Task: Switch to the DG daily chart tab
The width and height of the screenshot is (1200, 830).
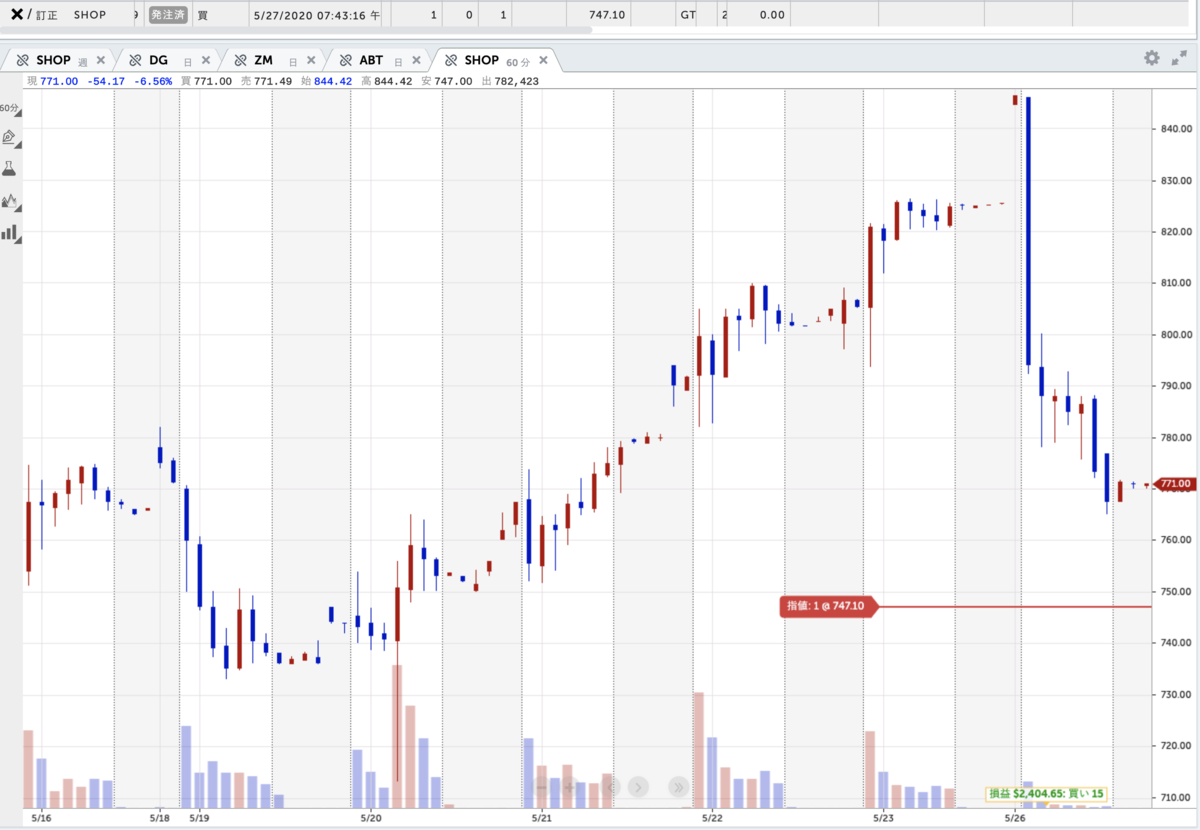Action: pos(168,60)
